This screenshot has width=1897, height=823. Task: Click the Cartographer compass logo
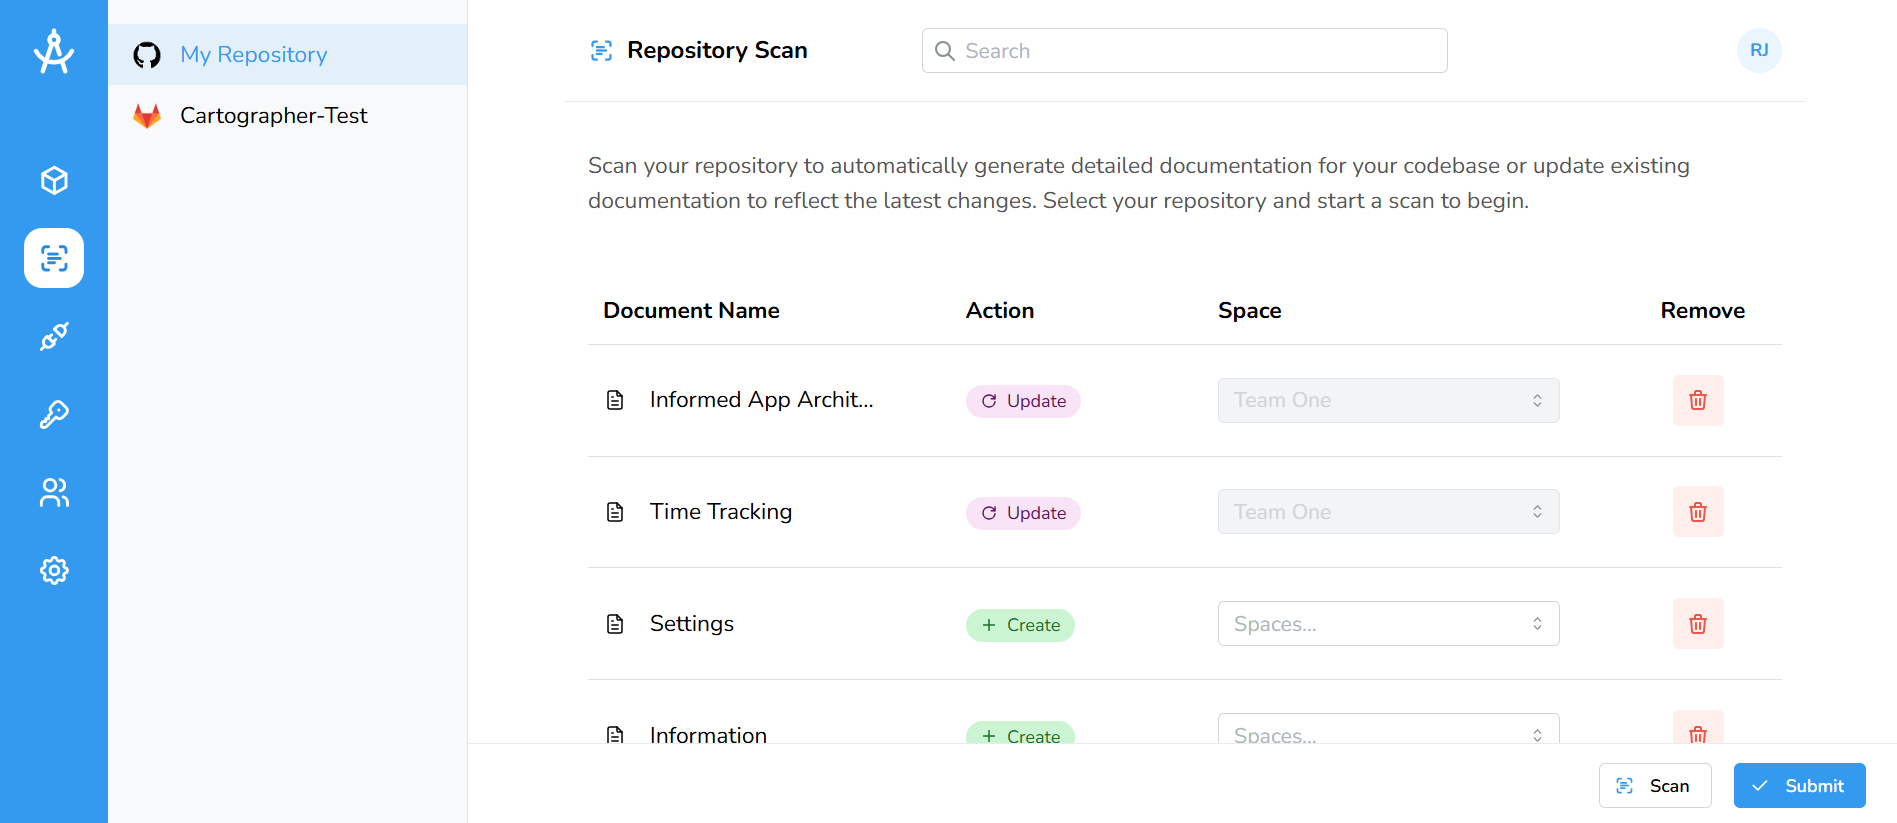click(x=54, y=51)
